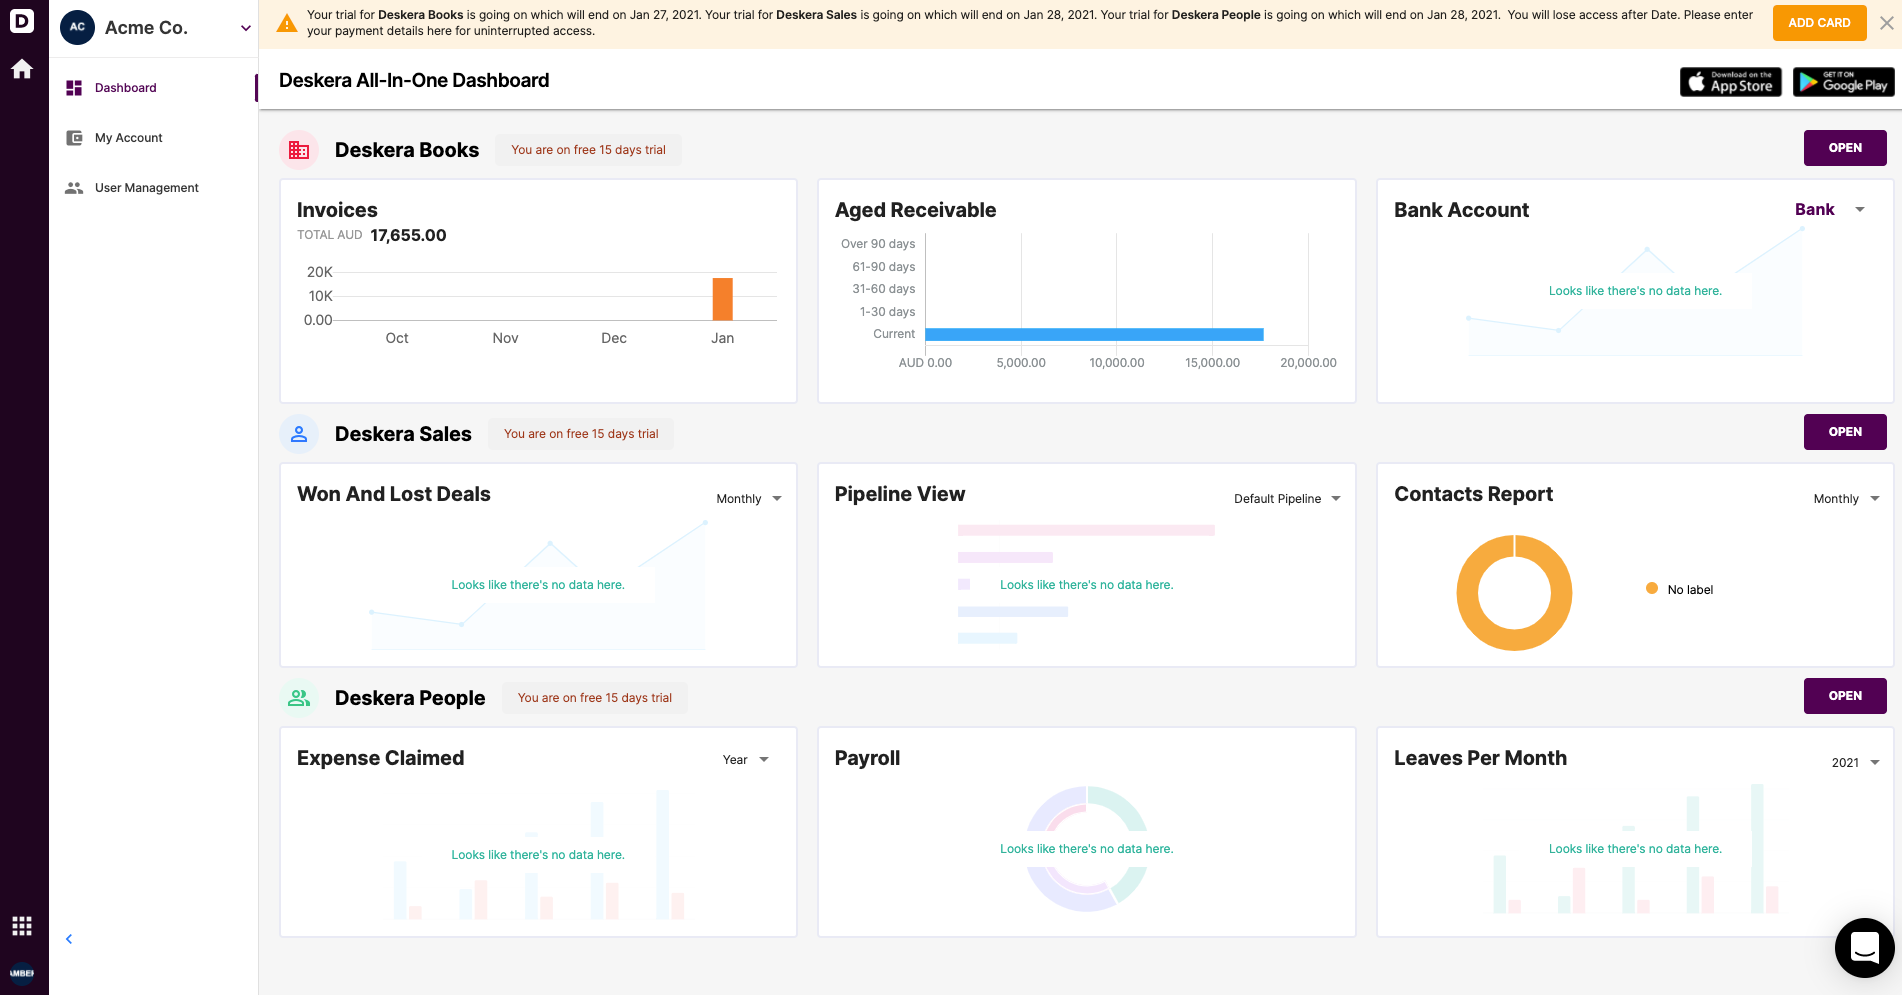Open Deskera People with OPEN button
1902x995 pixels.
pyautogui.click(x=1845, y=696)
